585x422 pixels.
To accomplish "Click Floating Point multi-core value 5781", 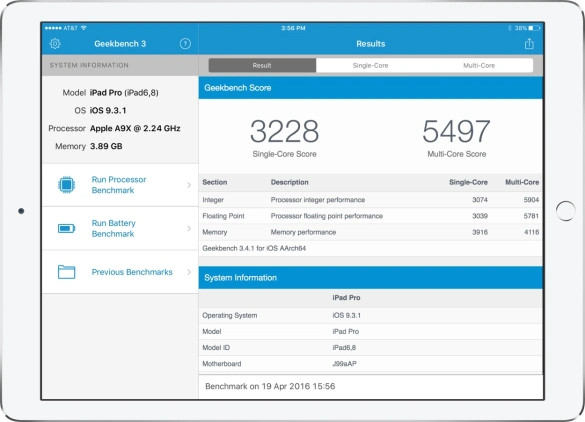I will (531, 216).
